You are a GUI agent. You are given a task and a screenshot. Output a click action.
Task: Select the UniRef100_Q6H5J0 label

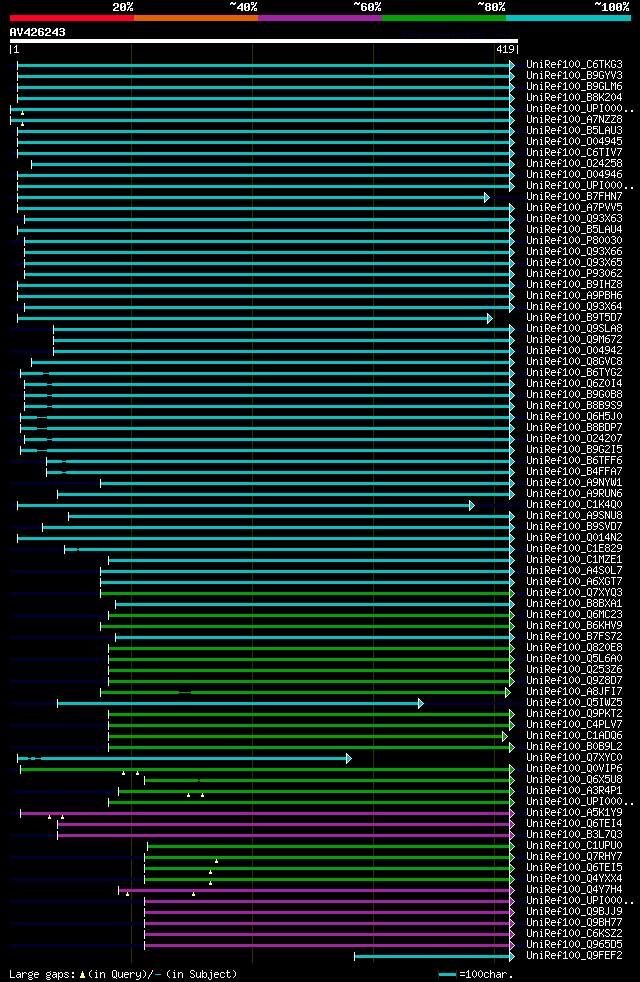pos(574,417)
